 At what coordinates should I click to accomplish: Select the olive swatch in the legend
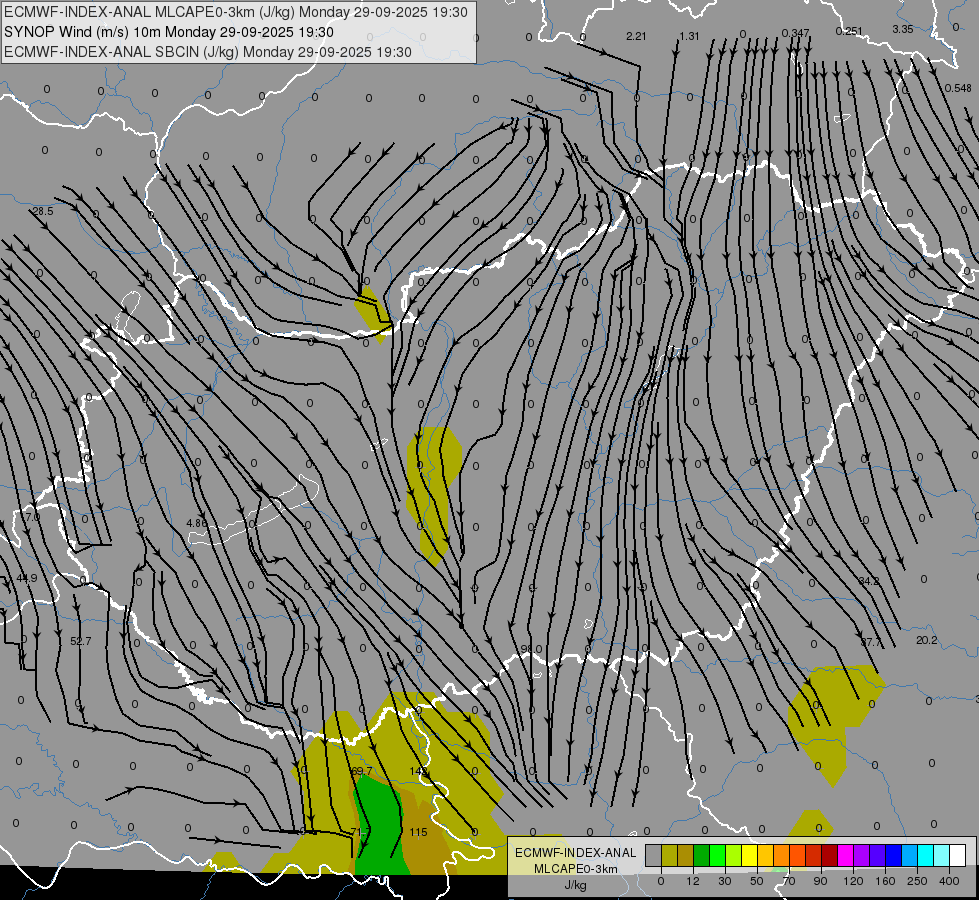point(669,855)
